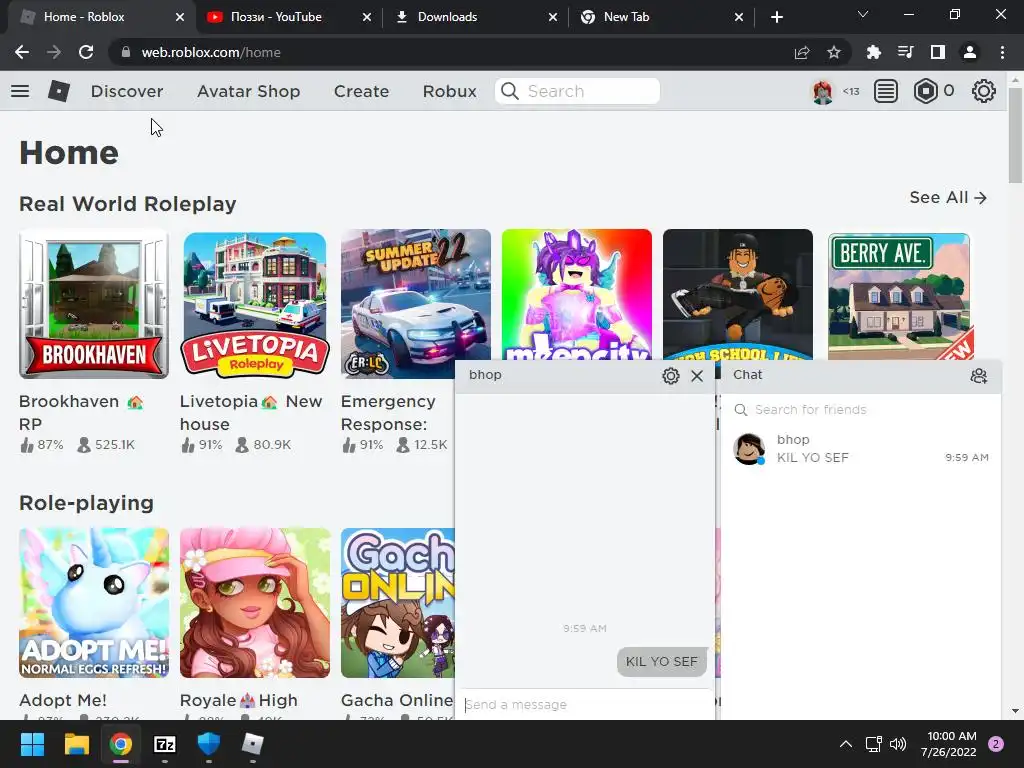Click the KIL YO SEF message bubble
This screenshot has height=768, width=1024.
click(662, 662)
